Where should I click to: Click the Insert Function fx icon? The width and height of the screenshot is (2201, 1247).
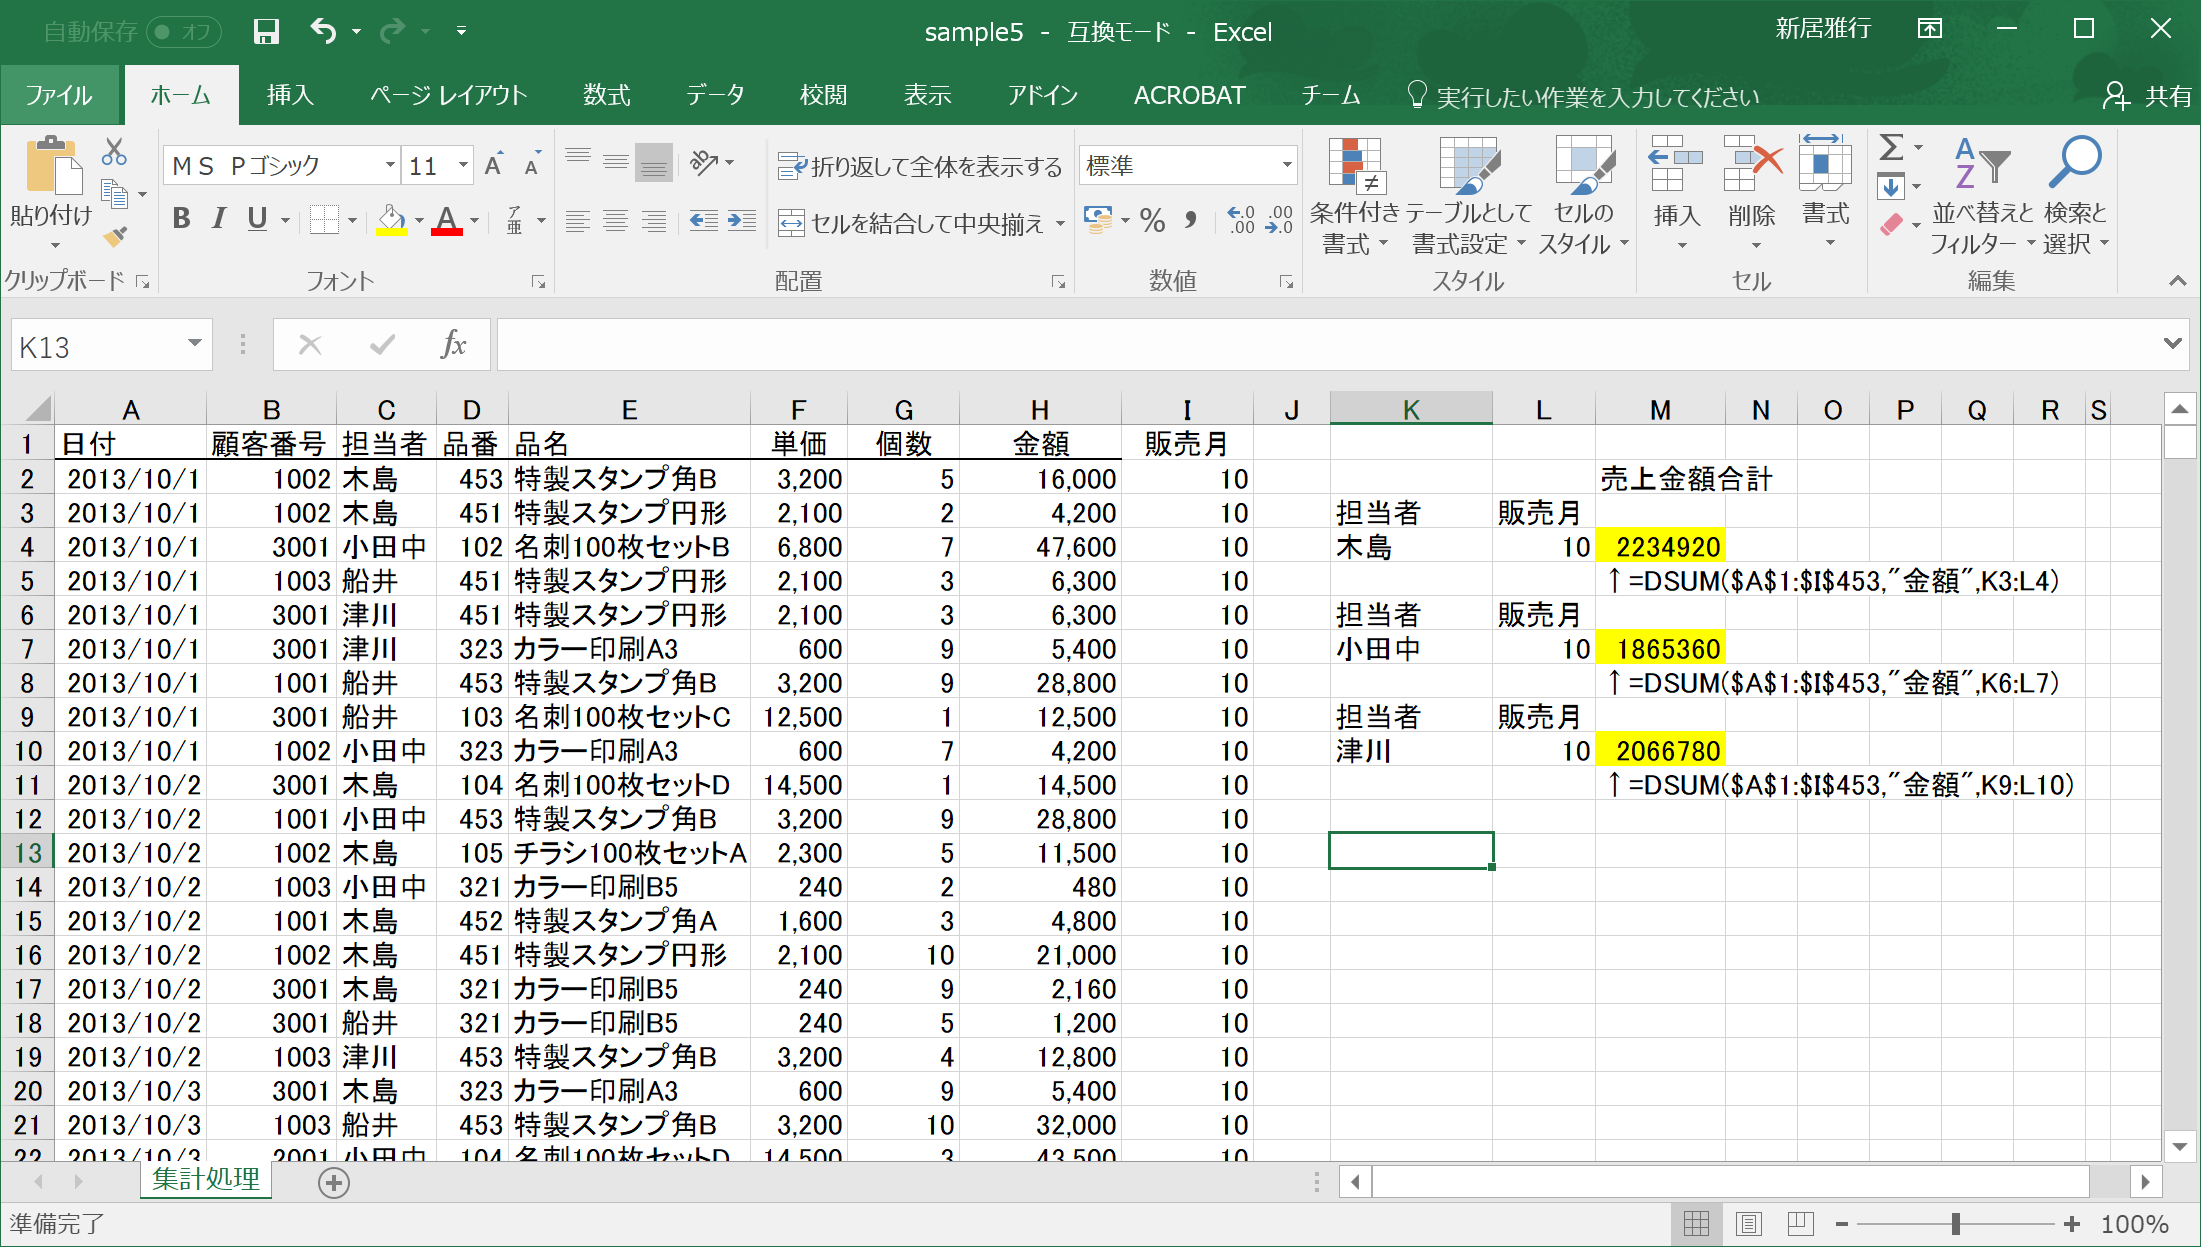click(453, 345)
